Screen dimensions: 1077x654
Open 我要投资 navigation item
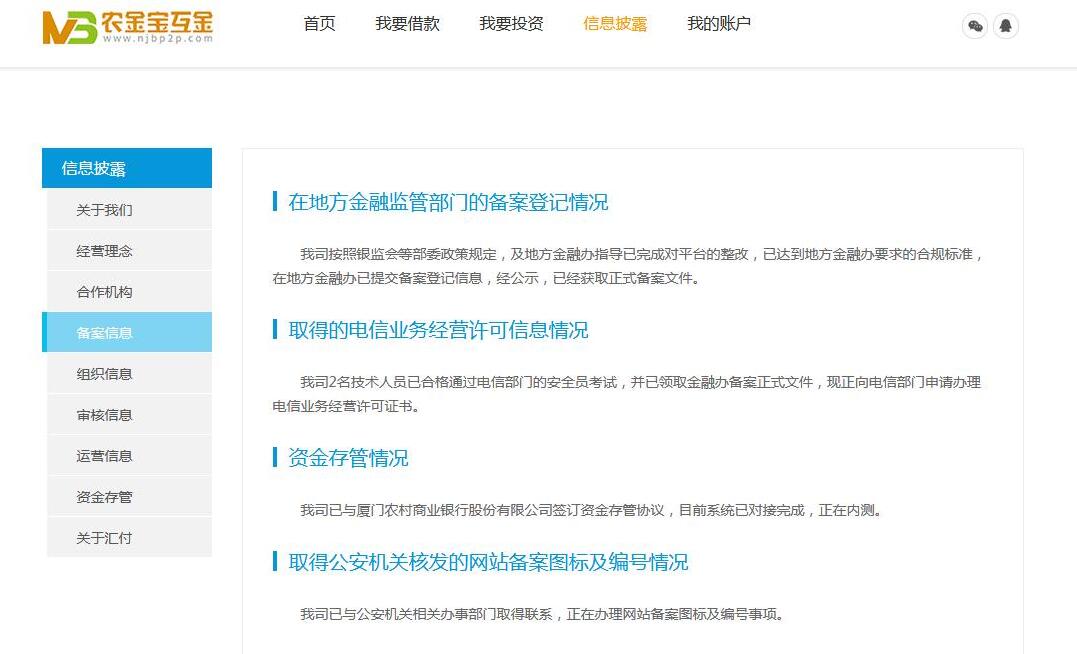[x=511, y=24]
